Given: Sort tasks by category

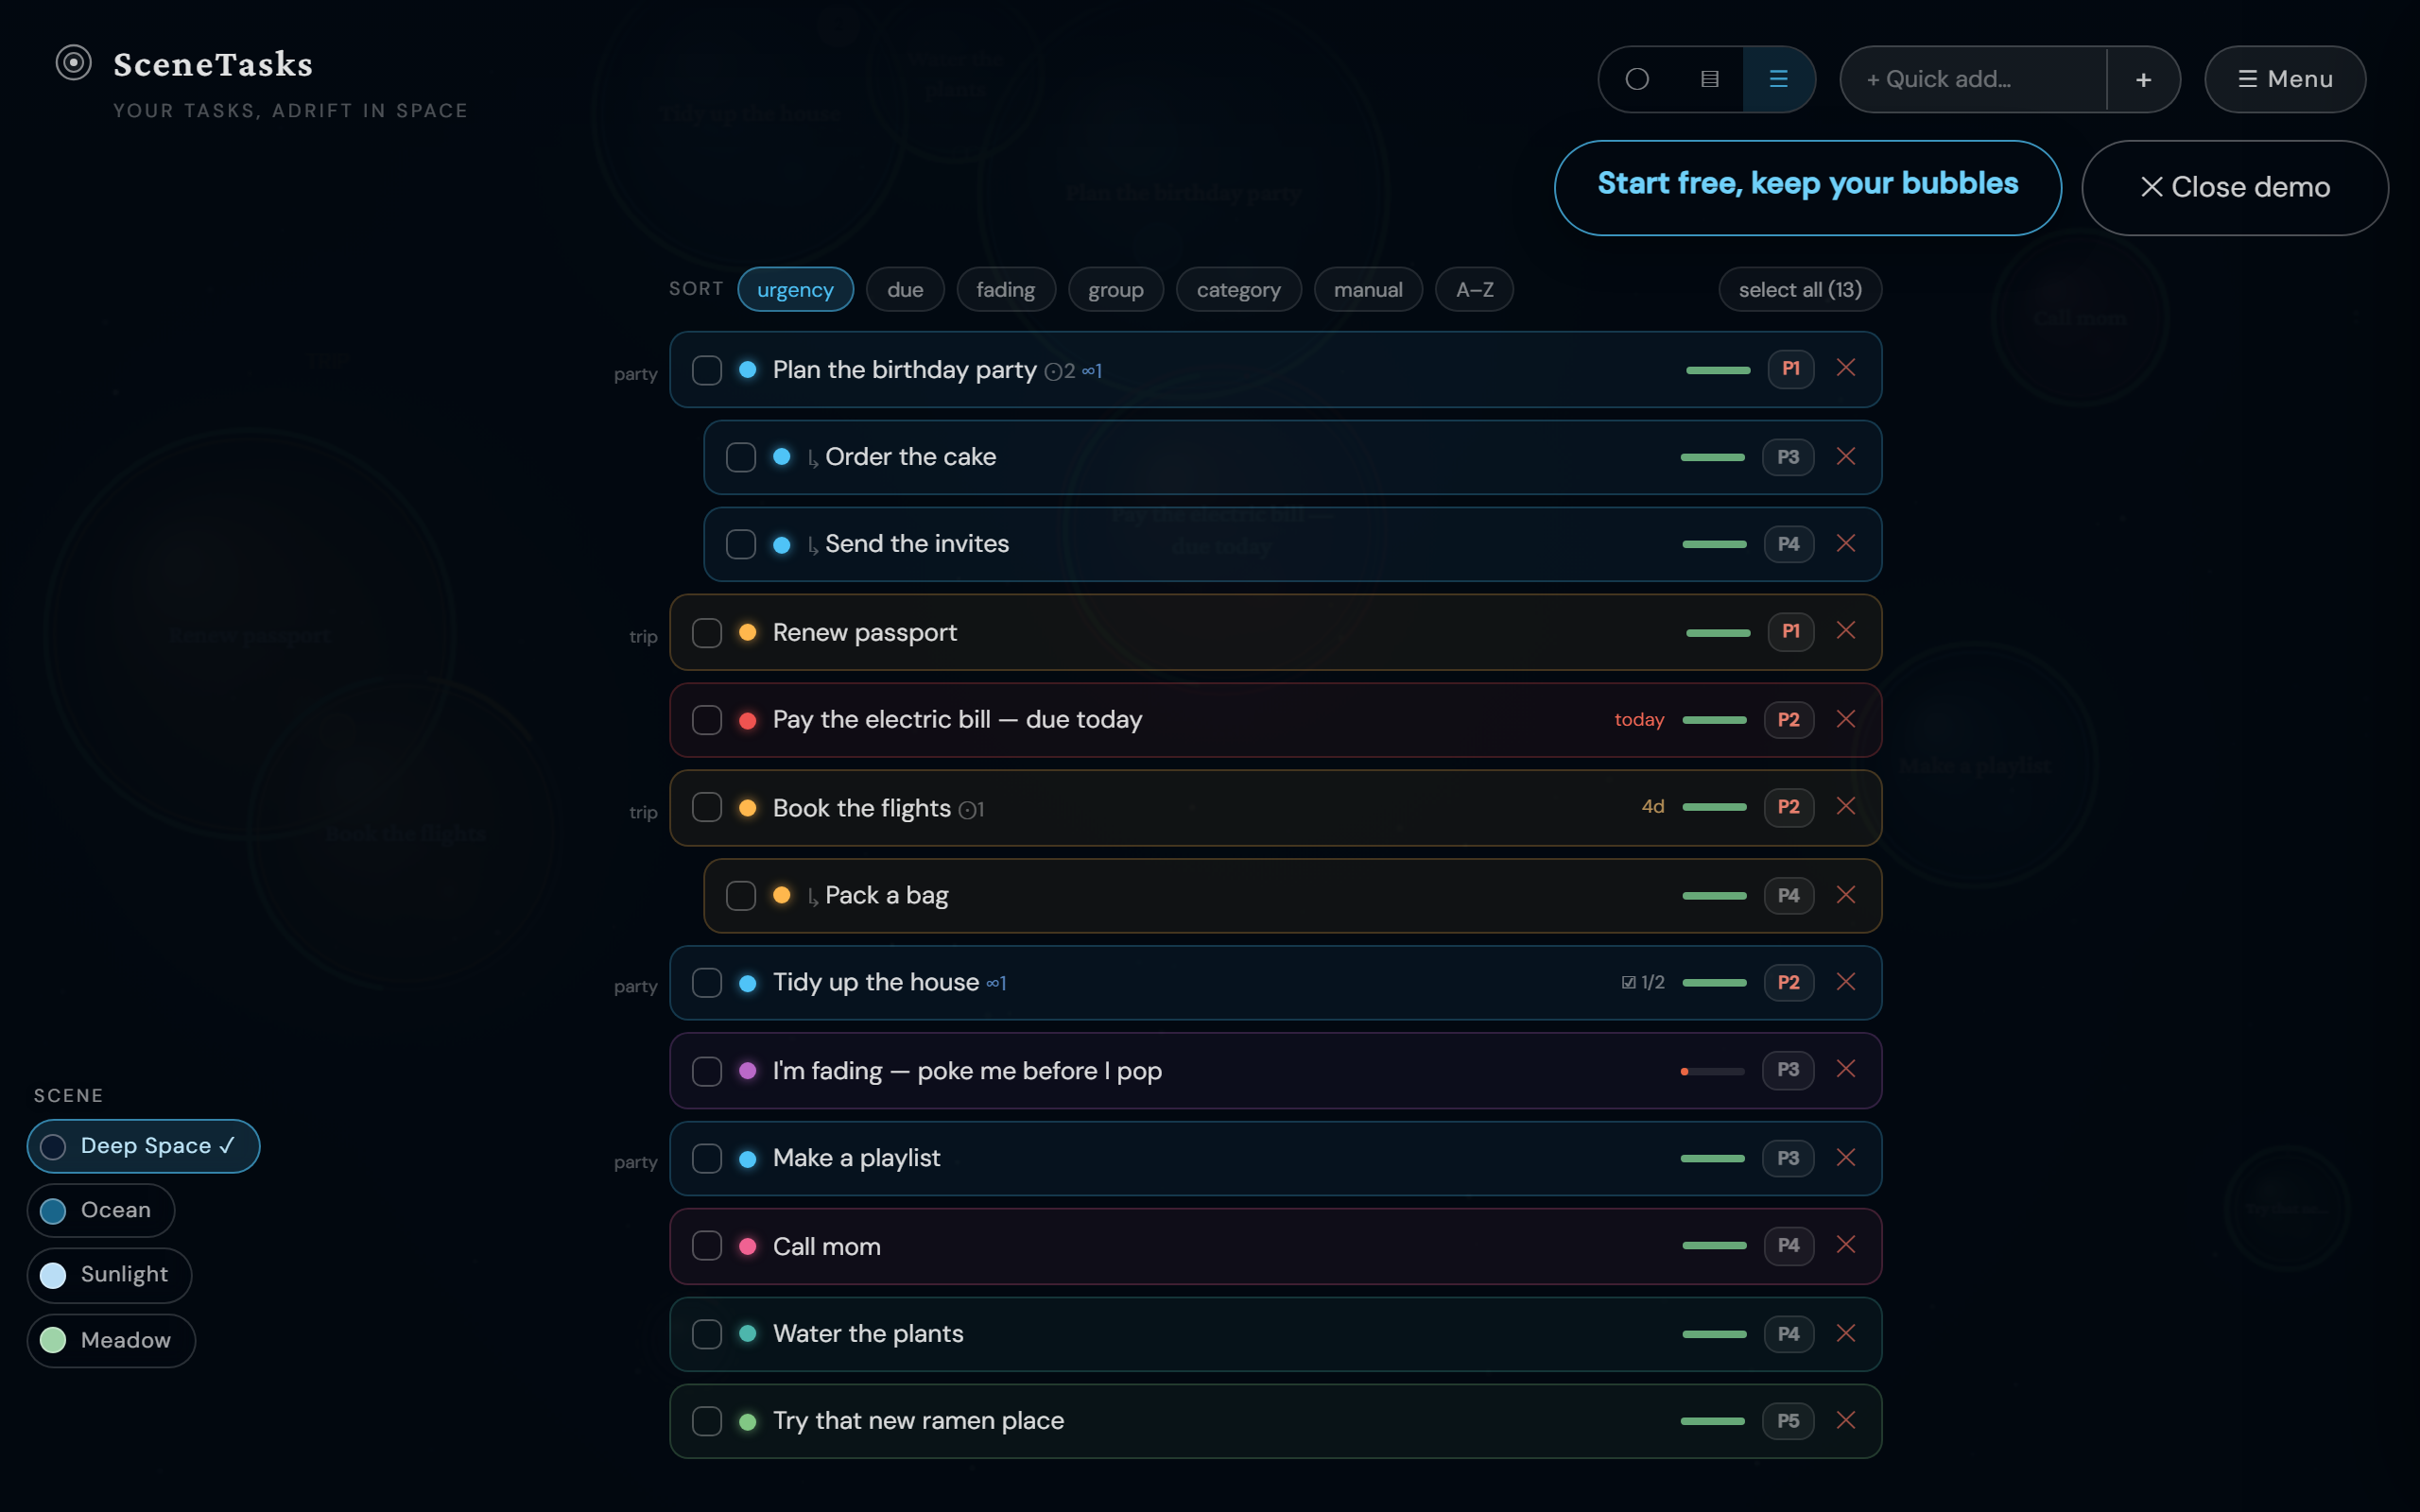Looking at the screenshot, I should pyautogui.click(x=1238, y=290).
